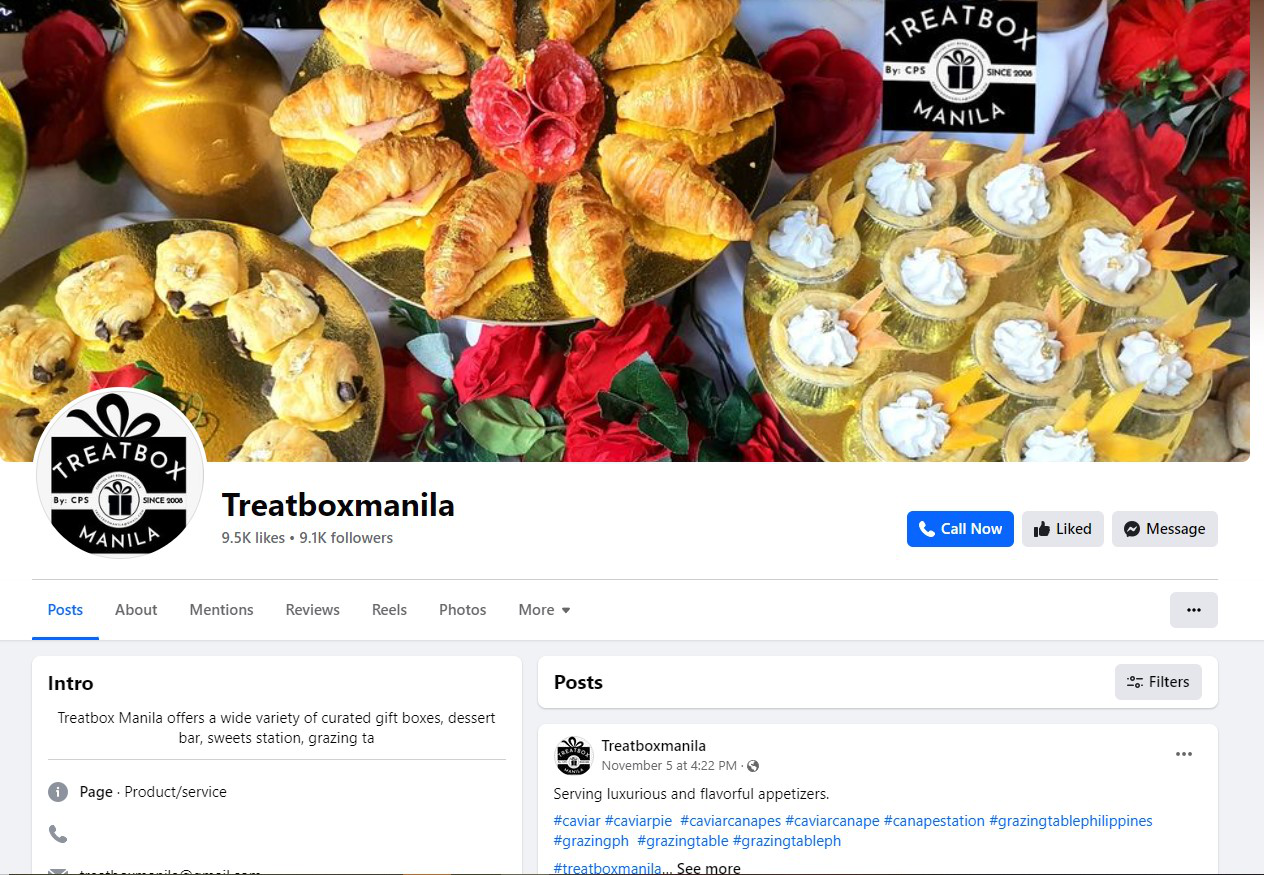The image size is (1264, 875).
Task: View the Photos tab
Action: click(x=462, y=610)
